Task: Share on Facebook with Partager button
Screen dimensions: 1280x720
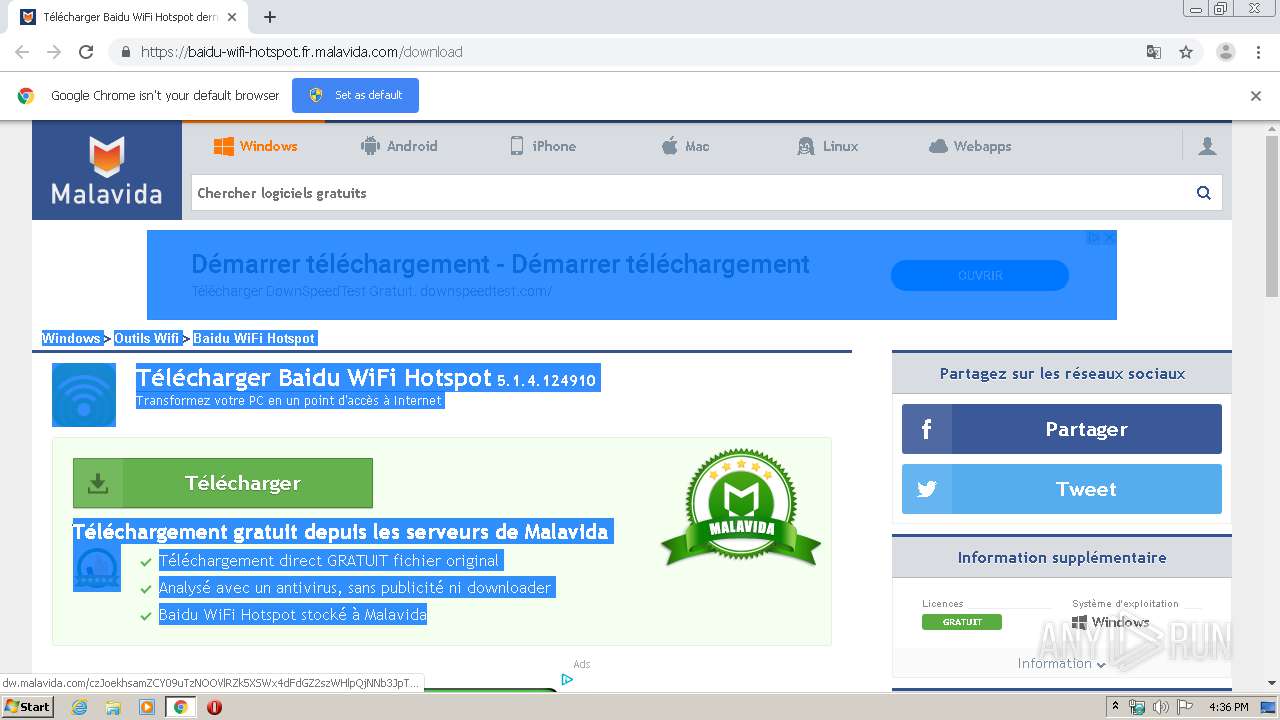Action: pos(1062,429)
